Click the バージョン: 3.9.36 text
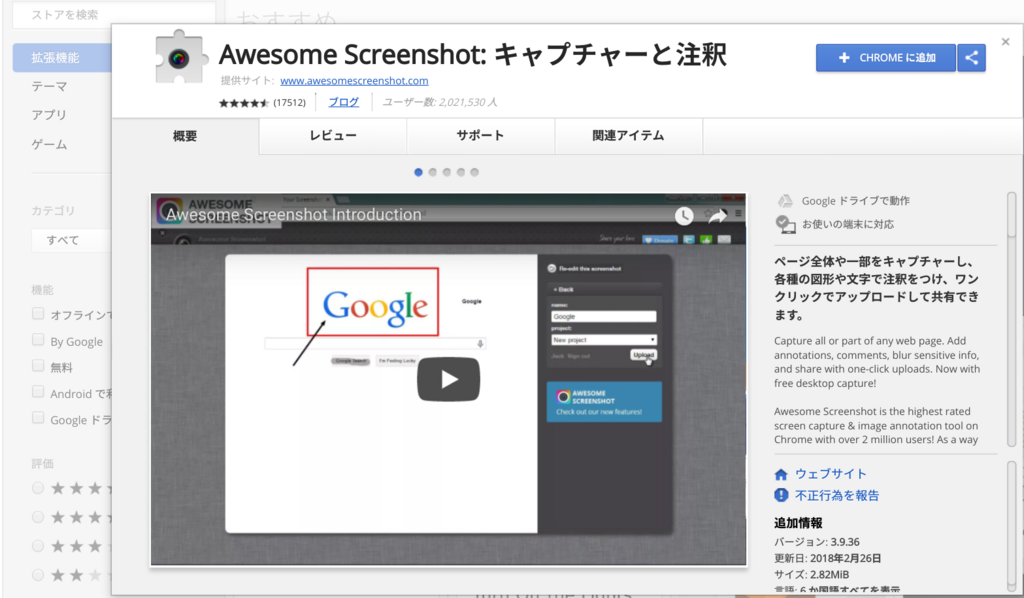The width and height of the screenshot is (1024, 598). click(x=816, y=542)
